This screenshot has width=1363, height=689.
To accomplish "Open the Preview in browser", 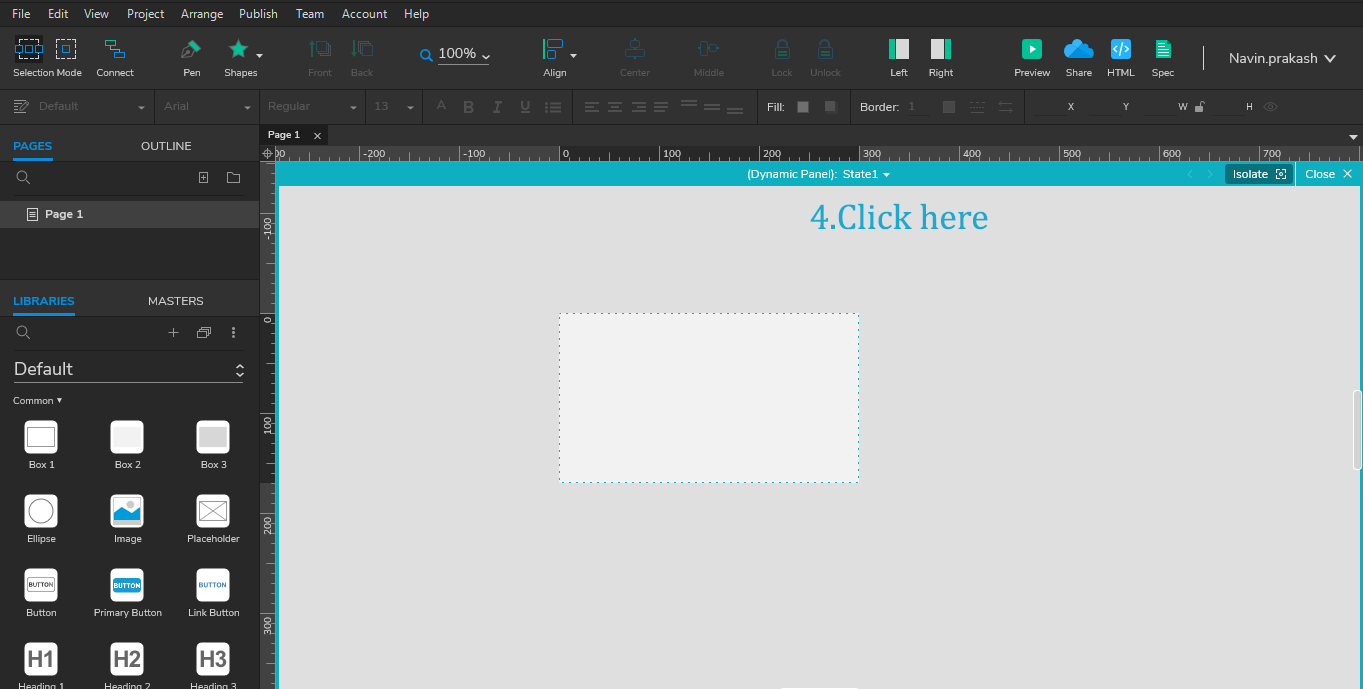I will click(x=1031, y=49).
